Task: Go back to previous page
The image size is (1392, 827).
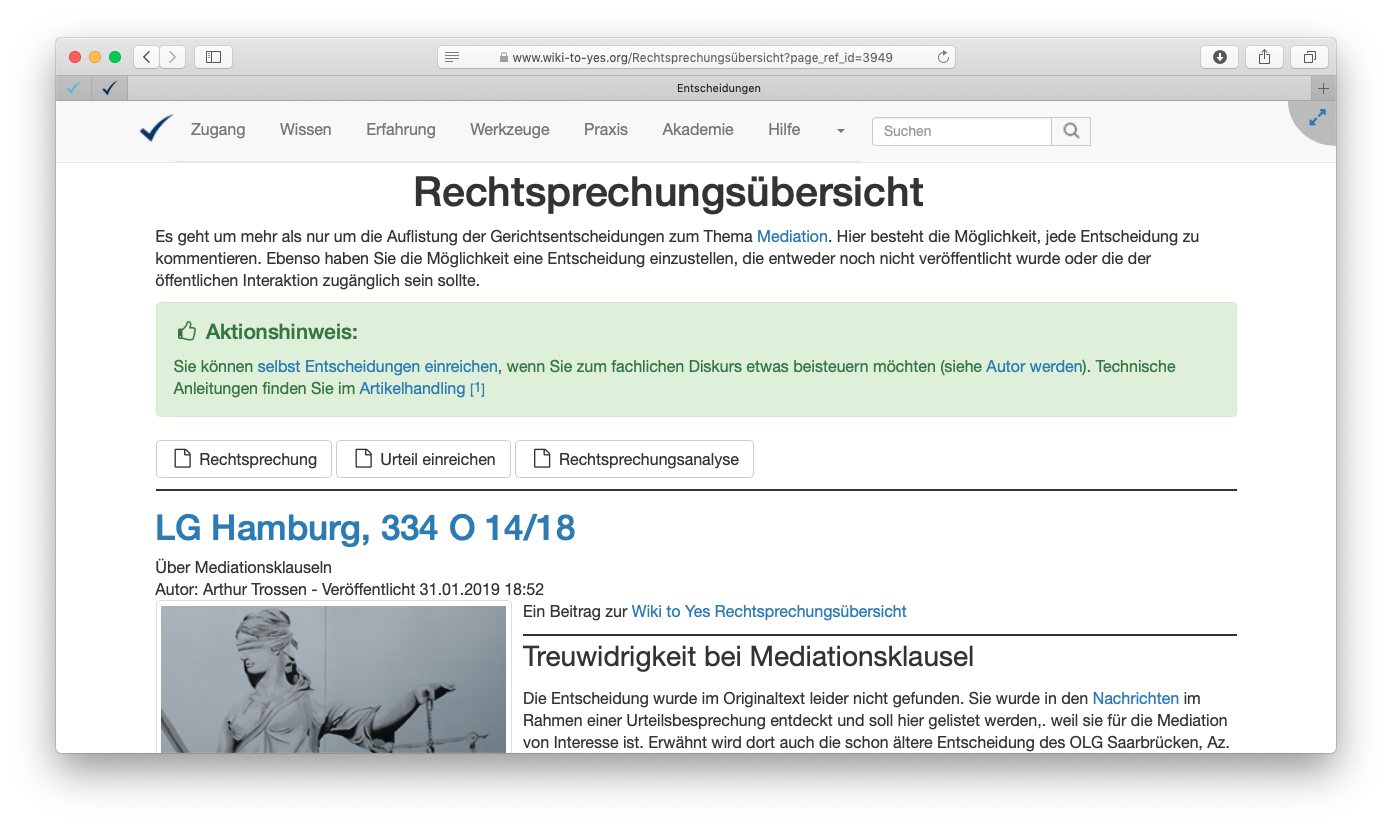Action: pos(147,57)
